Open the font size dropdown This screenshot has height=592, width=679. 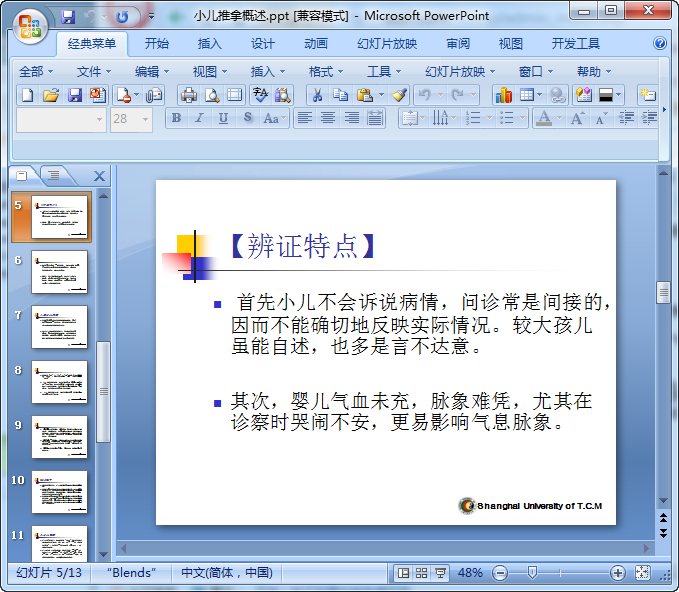coord(144,118)
